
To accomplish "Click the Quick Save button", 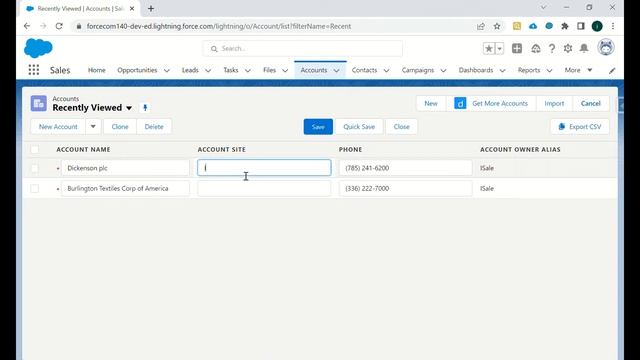I will [359, 127].
